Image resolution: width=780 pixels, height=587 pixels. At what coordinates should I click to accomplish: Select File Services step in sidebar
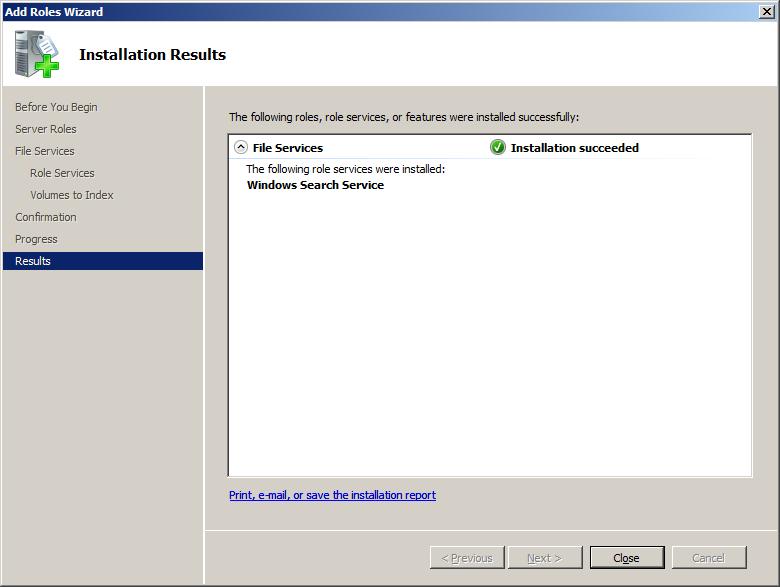tap(45, 151)
